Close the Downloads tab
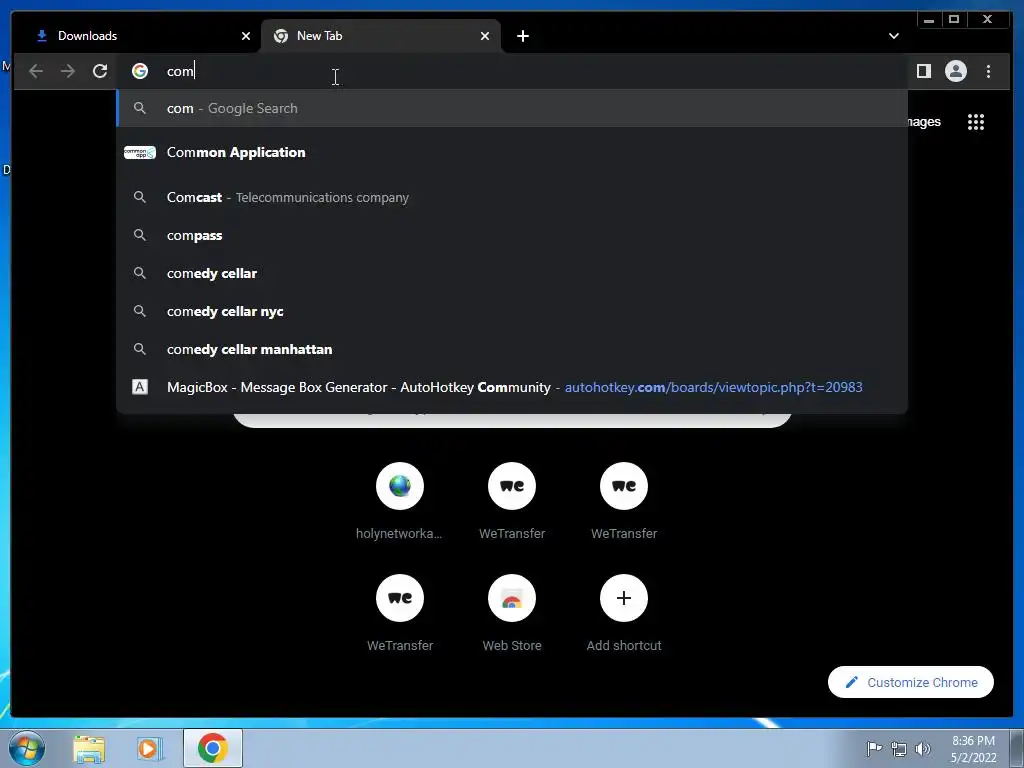The image size is (1024, 768). tap(246, 36)
